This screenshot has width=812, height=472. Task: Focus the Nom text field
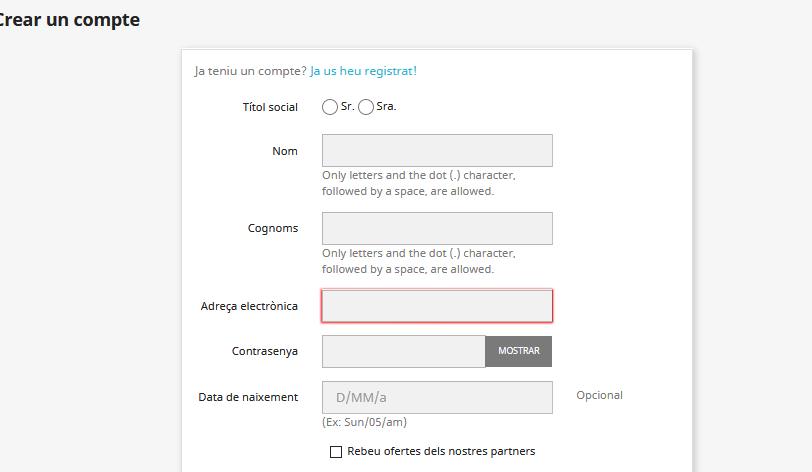[x=437, y=150]
